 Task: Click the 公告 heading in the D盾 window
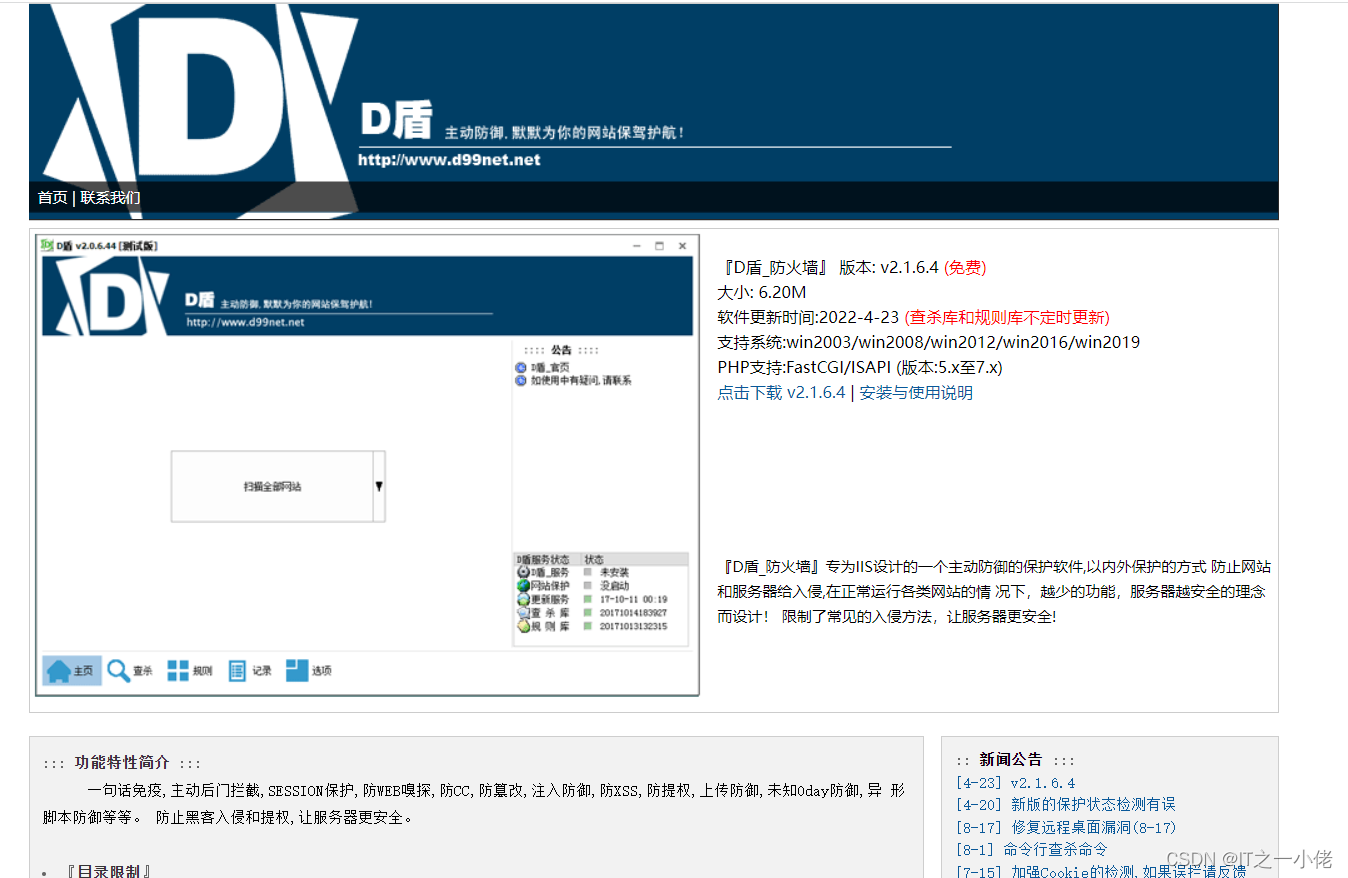pos(561,350)
